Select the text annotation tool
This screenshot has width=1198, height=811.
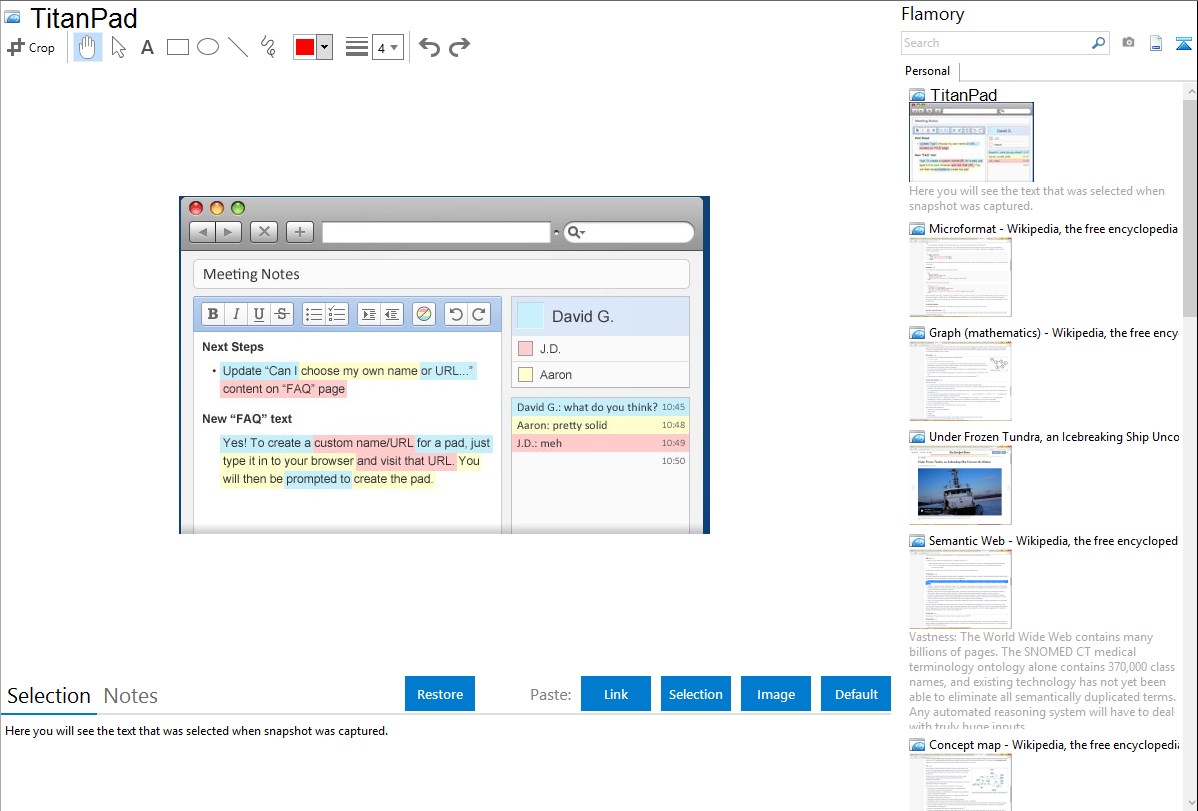(147, 47)
